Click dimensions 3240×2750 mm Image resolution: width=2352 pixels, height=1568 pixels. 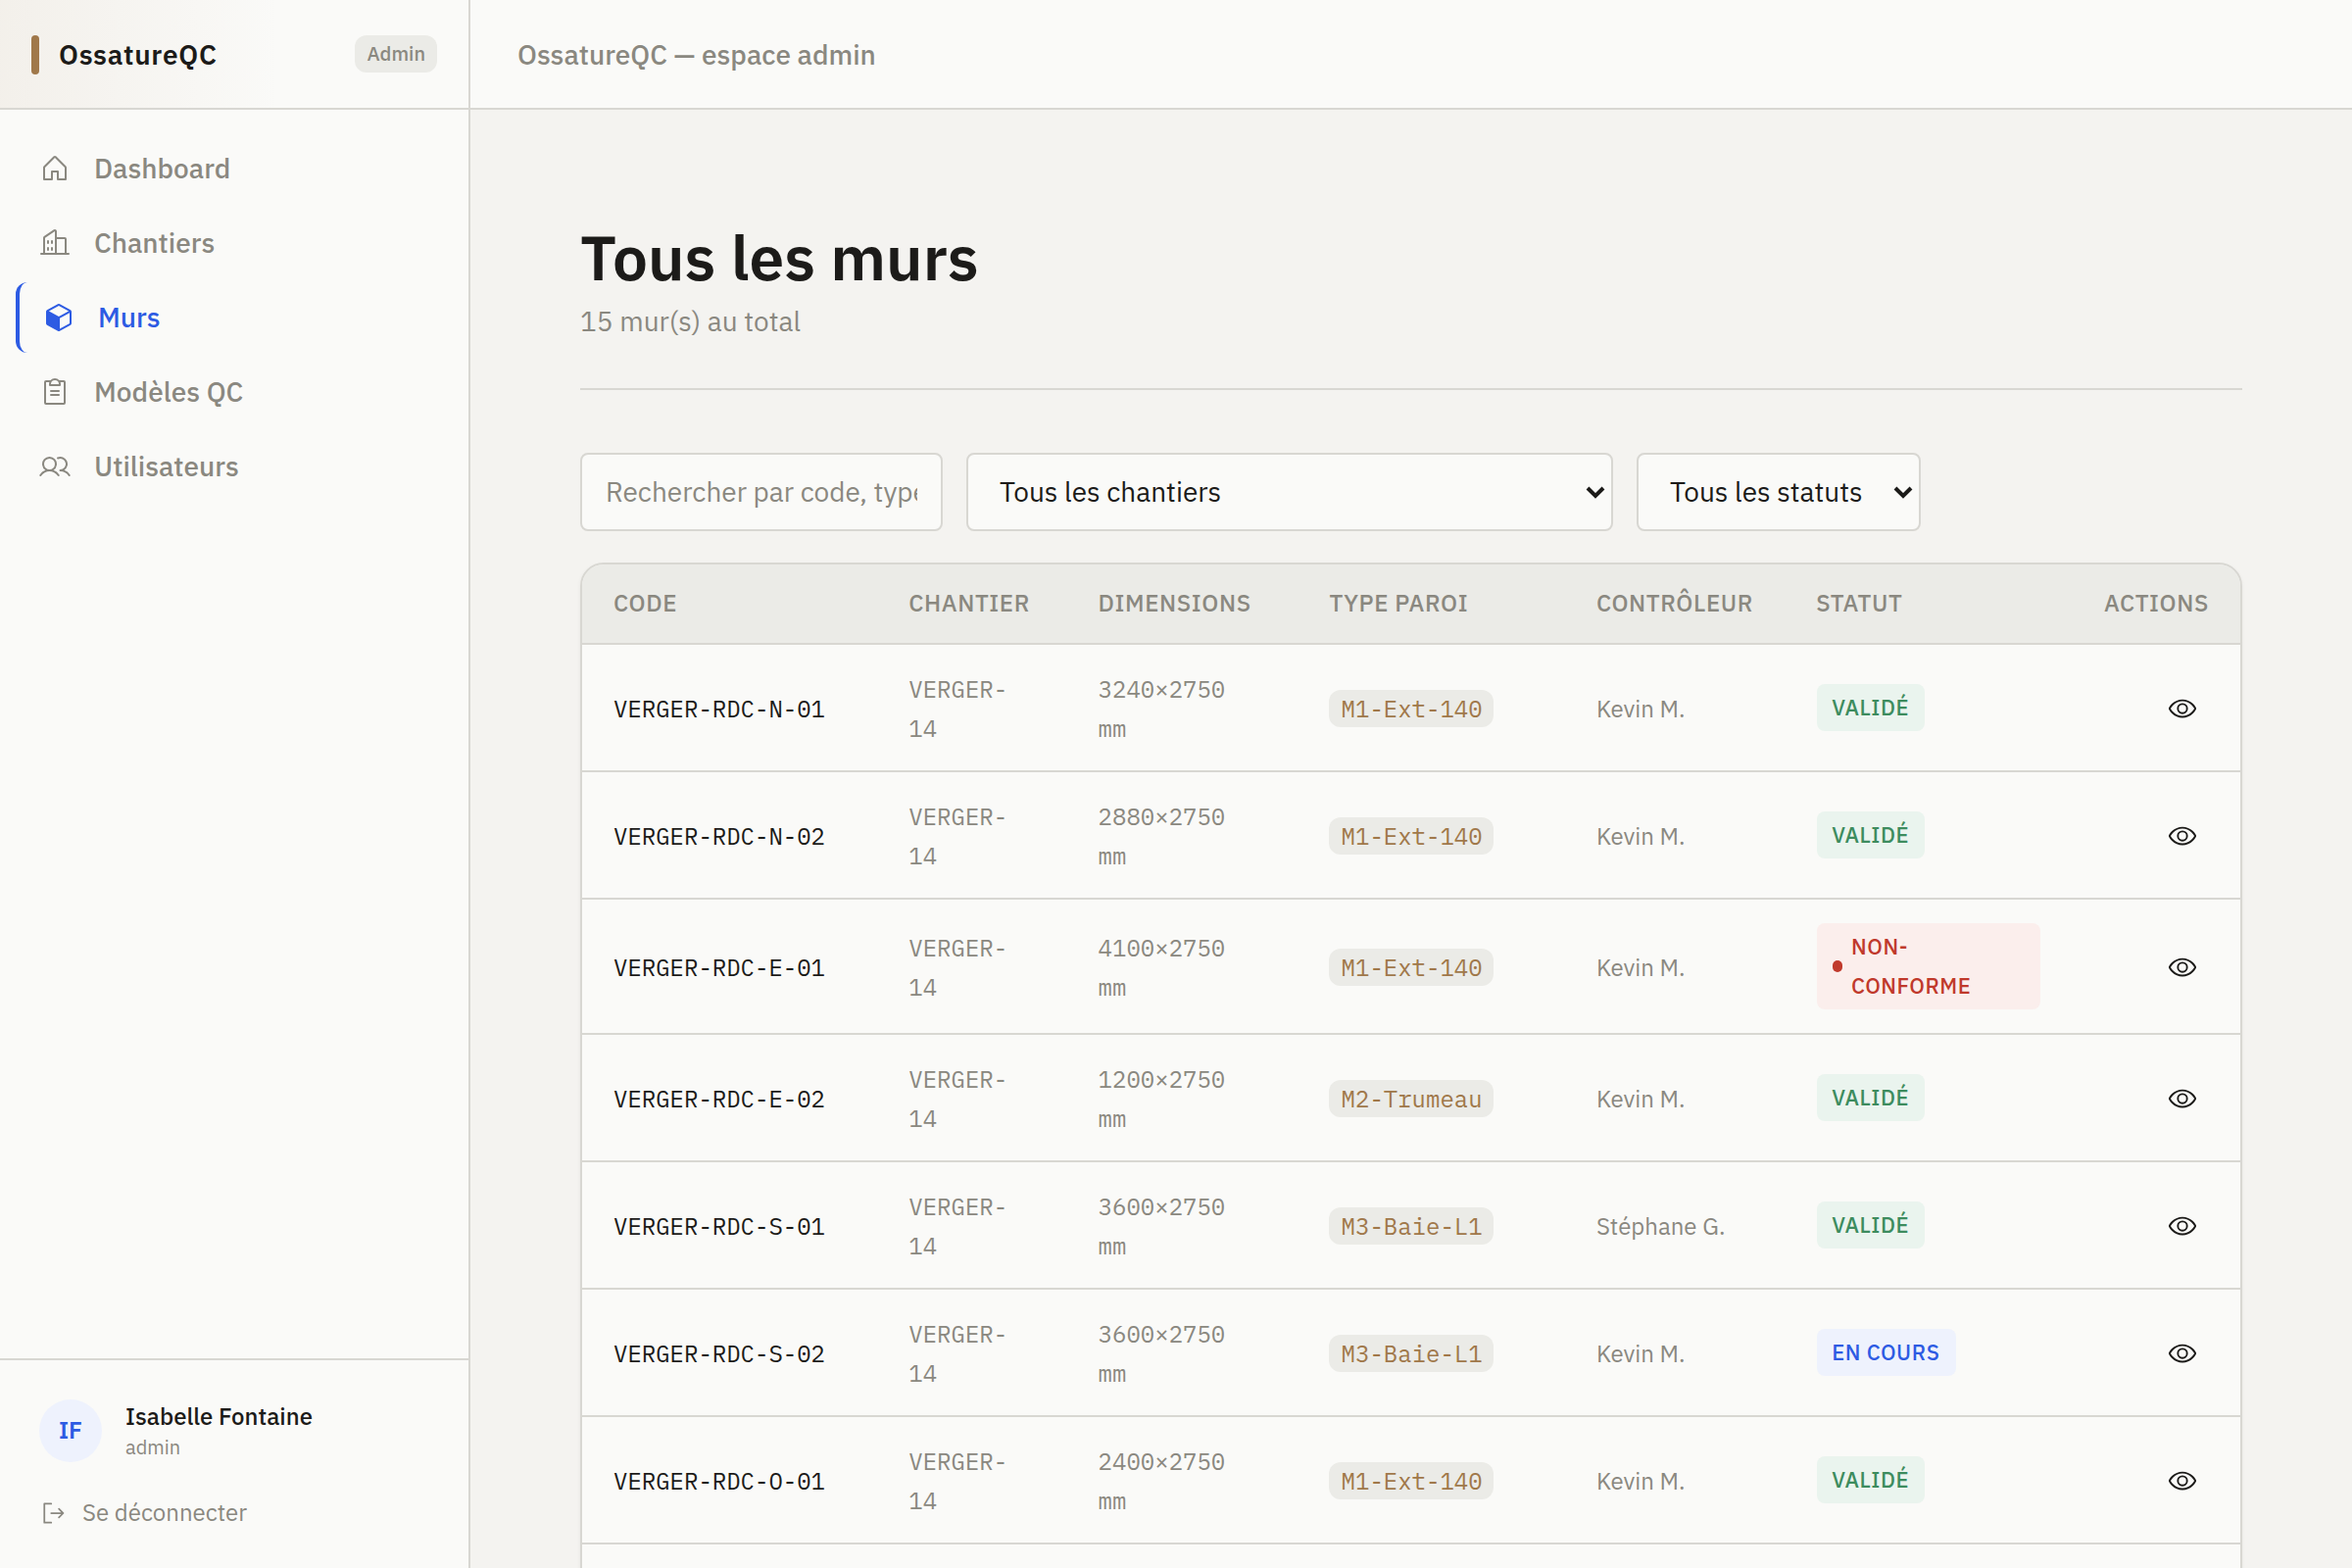(1161, 709)
